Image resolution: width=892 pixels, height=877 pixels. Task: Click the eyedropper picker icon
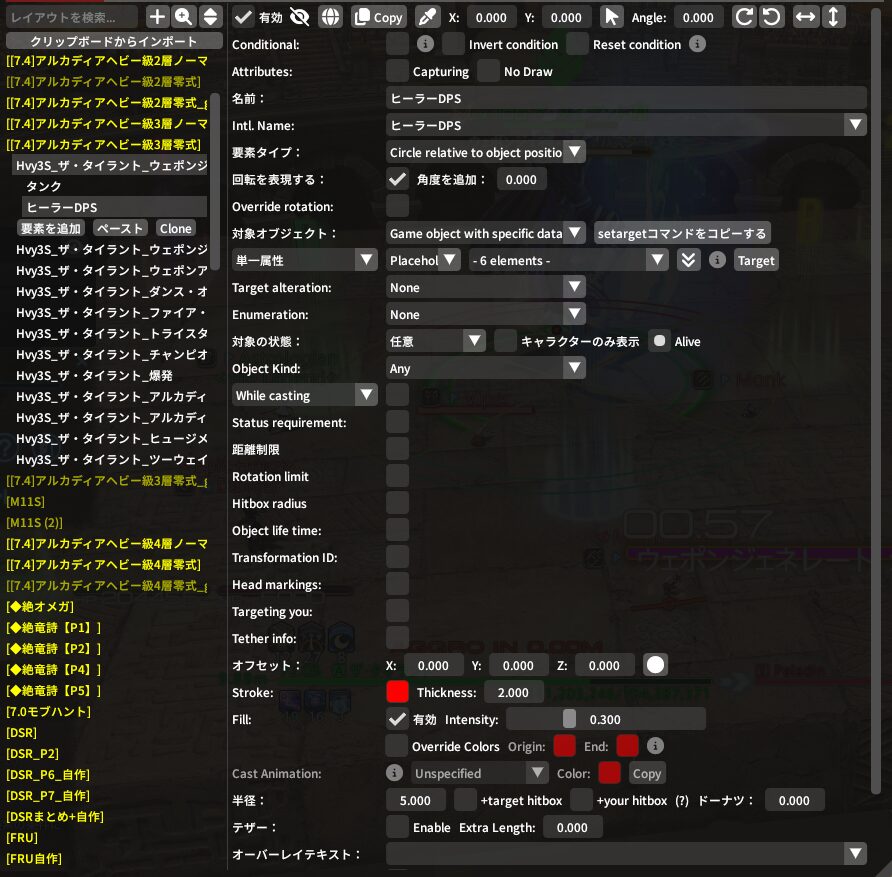(427, 17)
